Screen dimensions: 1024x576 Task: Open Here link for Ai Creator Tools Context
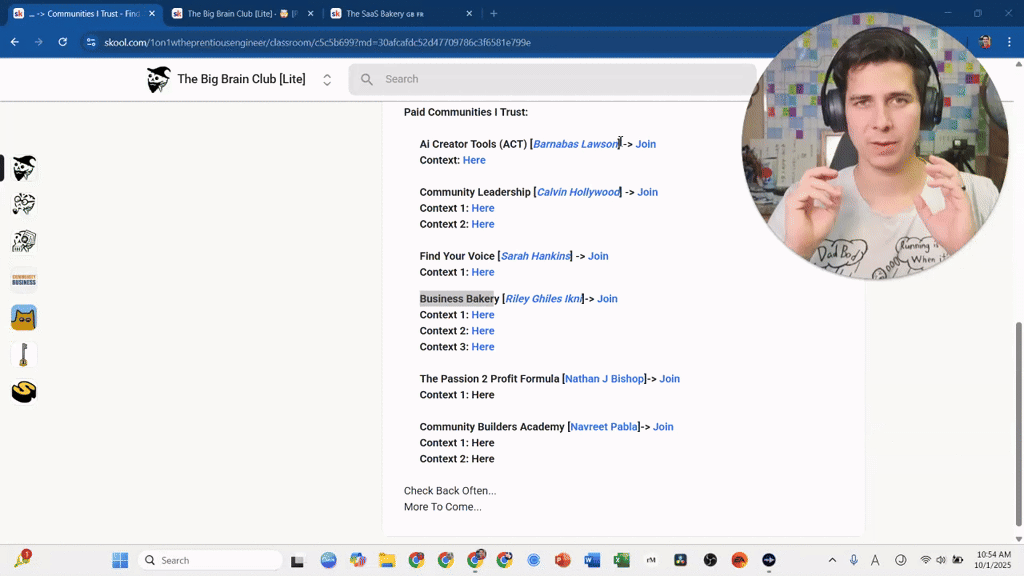pyautogui.click(x=474, y=160)
